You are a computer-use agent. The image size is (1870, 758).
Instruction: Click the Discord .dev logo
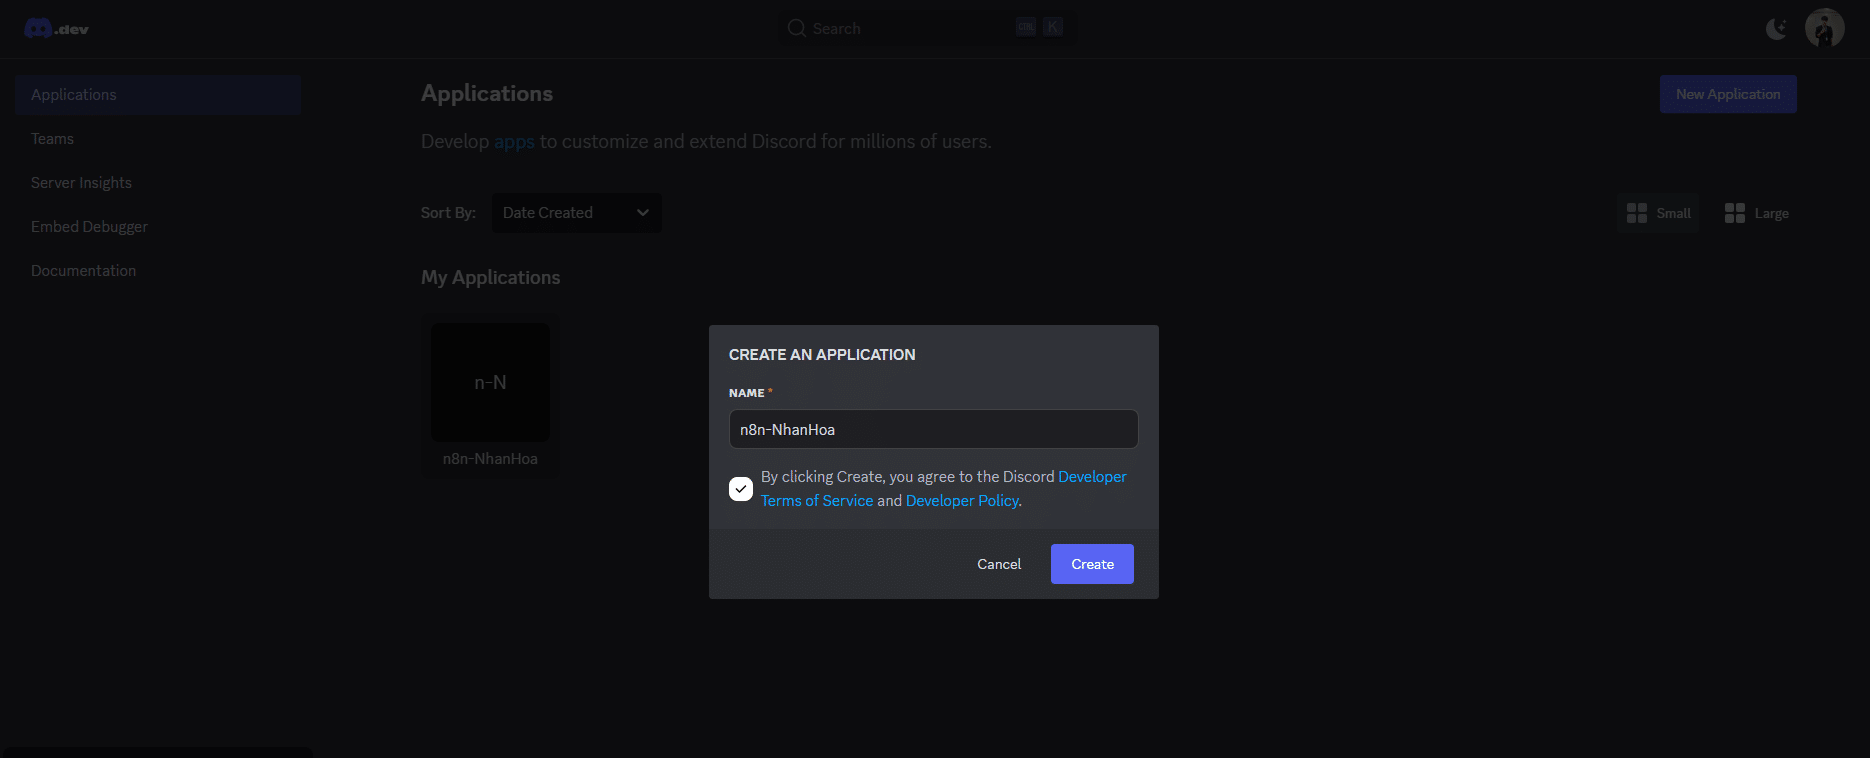[57, 29]
